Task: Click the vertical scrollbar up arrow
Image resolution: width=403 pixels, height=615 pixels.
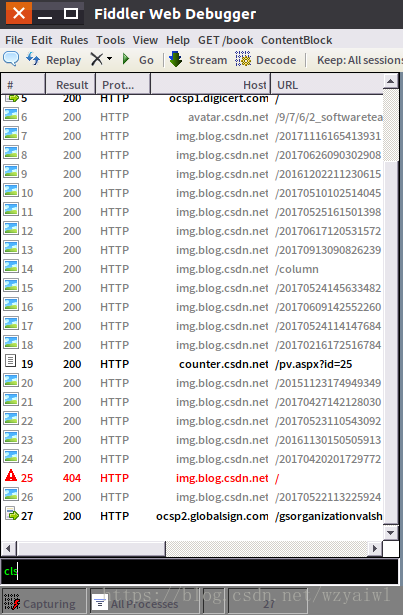Action: pyautogui.click(x=390, y=82)
